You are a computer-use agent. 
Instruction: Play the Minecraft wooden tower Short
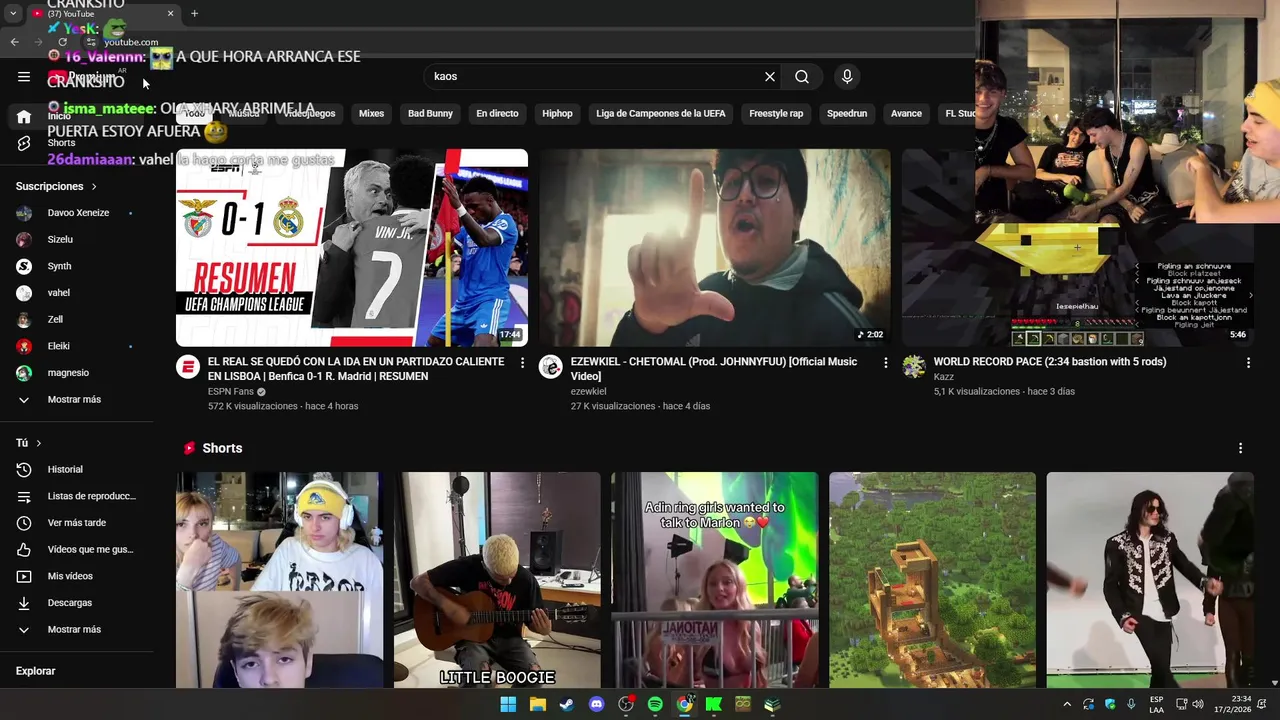[x=932, y=580]
